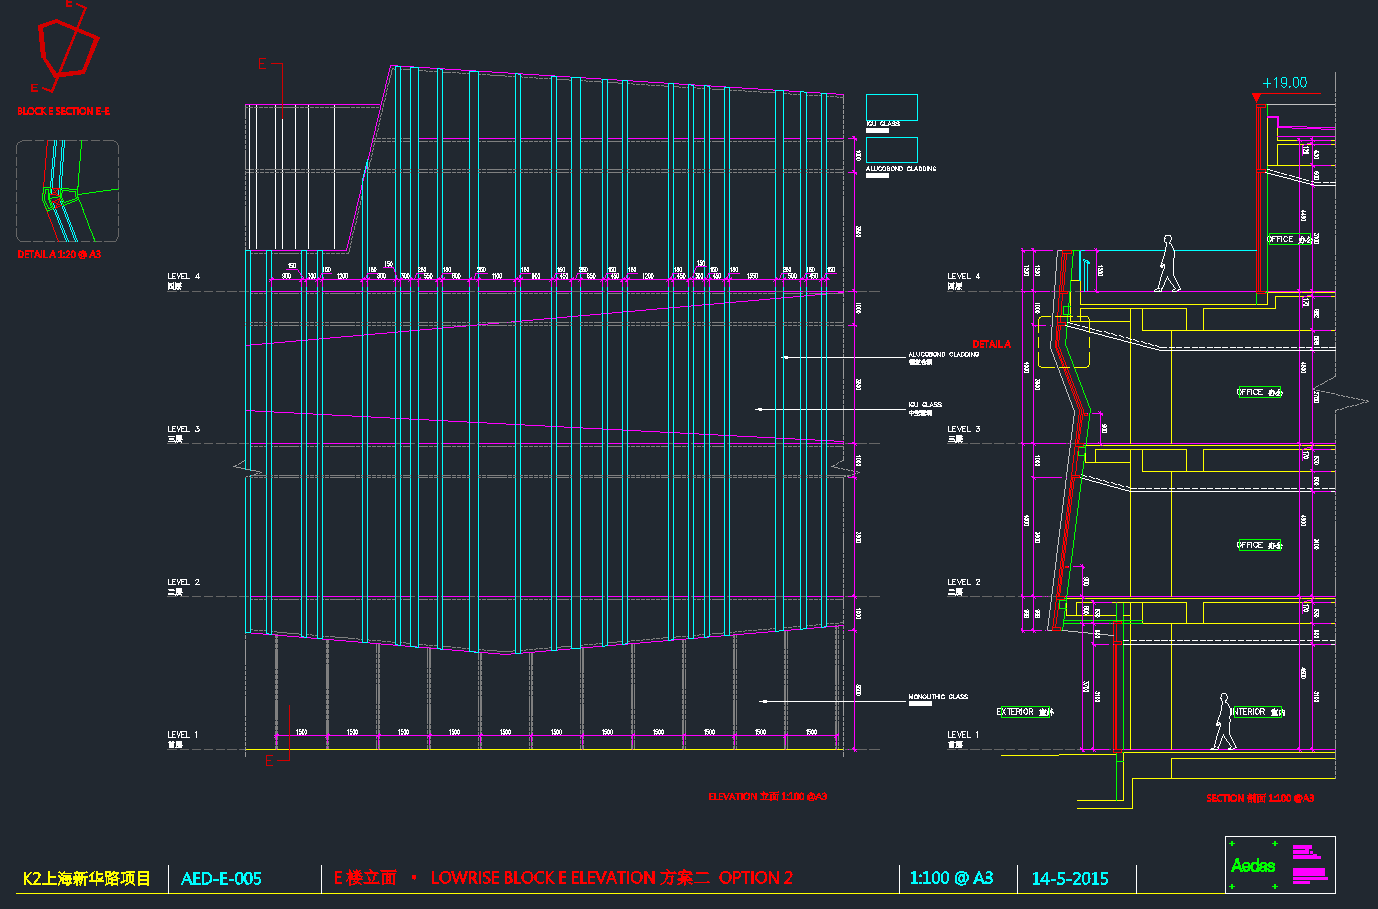
Task: Select the EXTERIOR label tag
Action: click(x=1024, y=712)
